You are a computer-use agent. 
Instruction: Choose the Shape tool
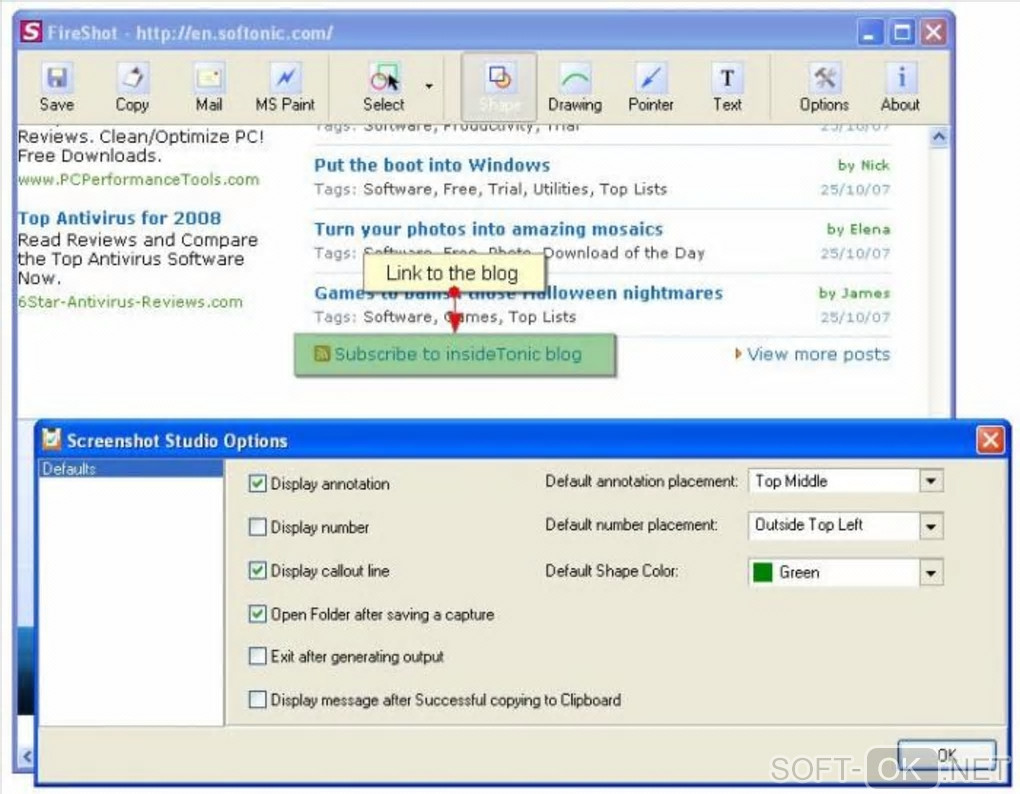pyautogui.click(x=499, y=88)
